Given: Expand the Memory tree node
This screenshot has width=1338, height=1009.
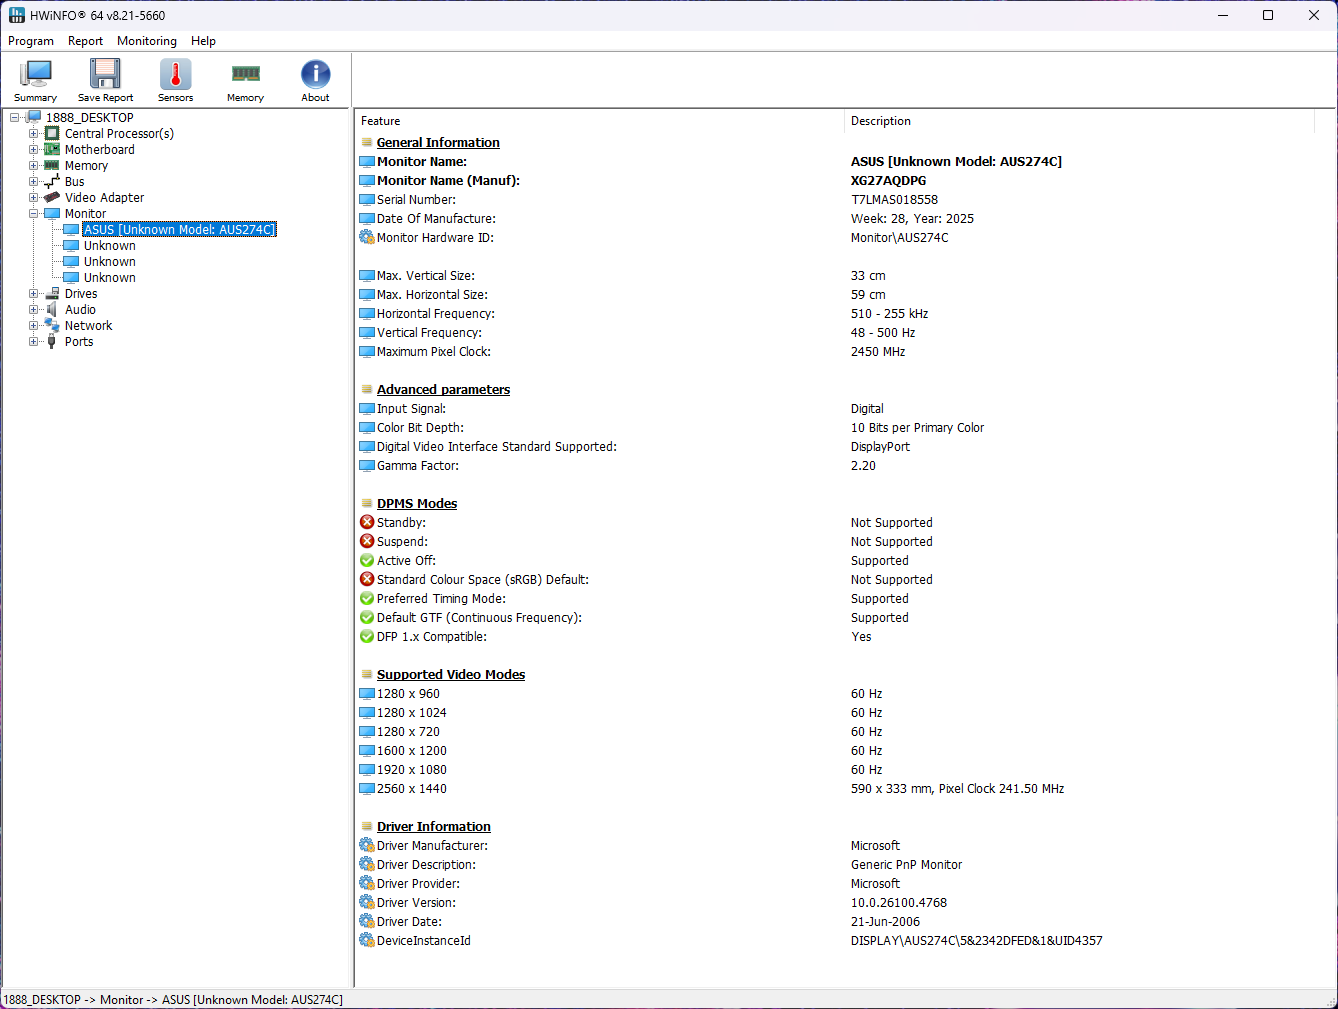Looking at the screenshot, I should pyautogui.click(x=34, y=165).
